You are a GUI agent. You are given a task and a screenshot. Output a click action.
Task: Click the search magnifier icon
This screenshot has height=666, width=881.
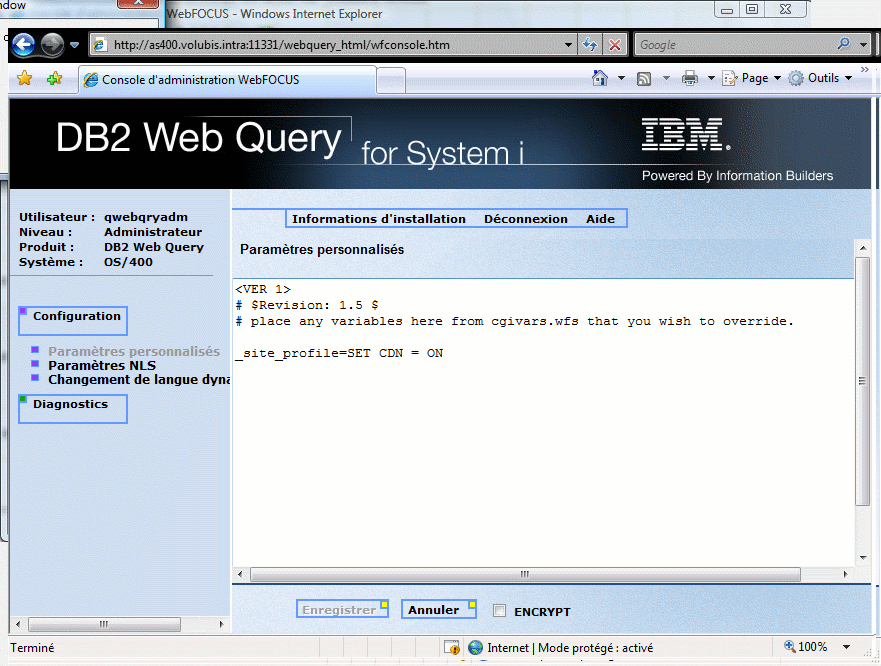pos(843,44)
